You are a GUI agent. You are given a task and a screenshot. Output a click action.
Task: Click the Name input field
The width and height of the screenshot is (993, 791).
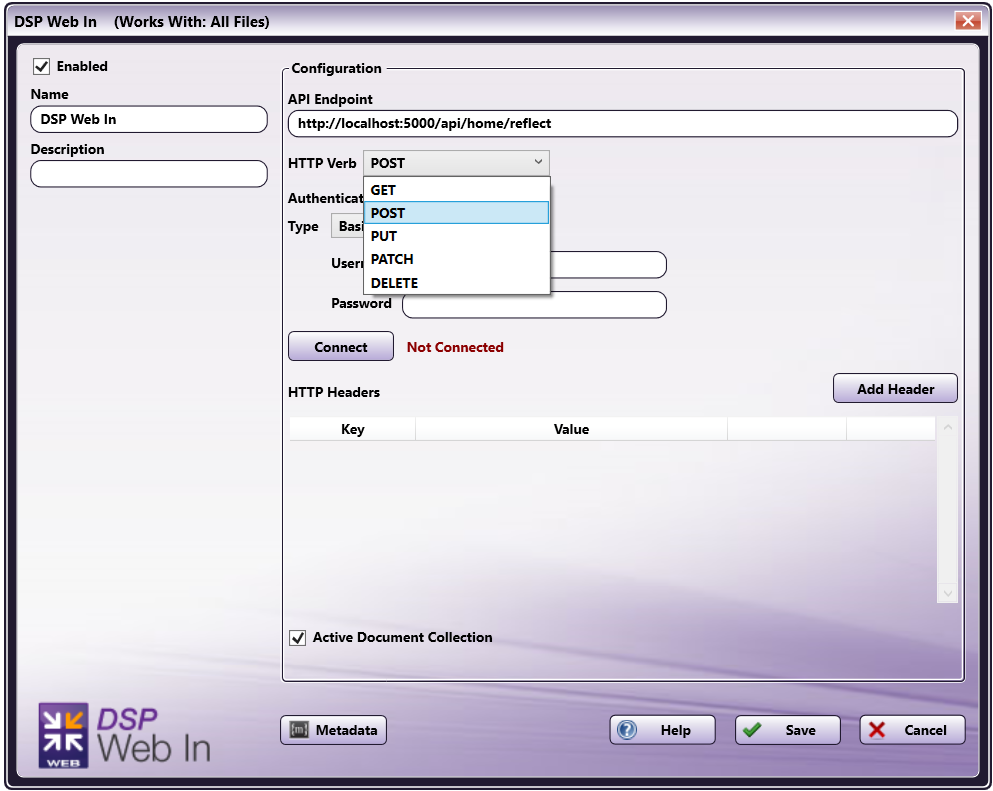click(149, 119)
